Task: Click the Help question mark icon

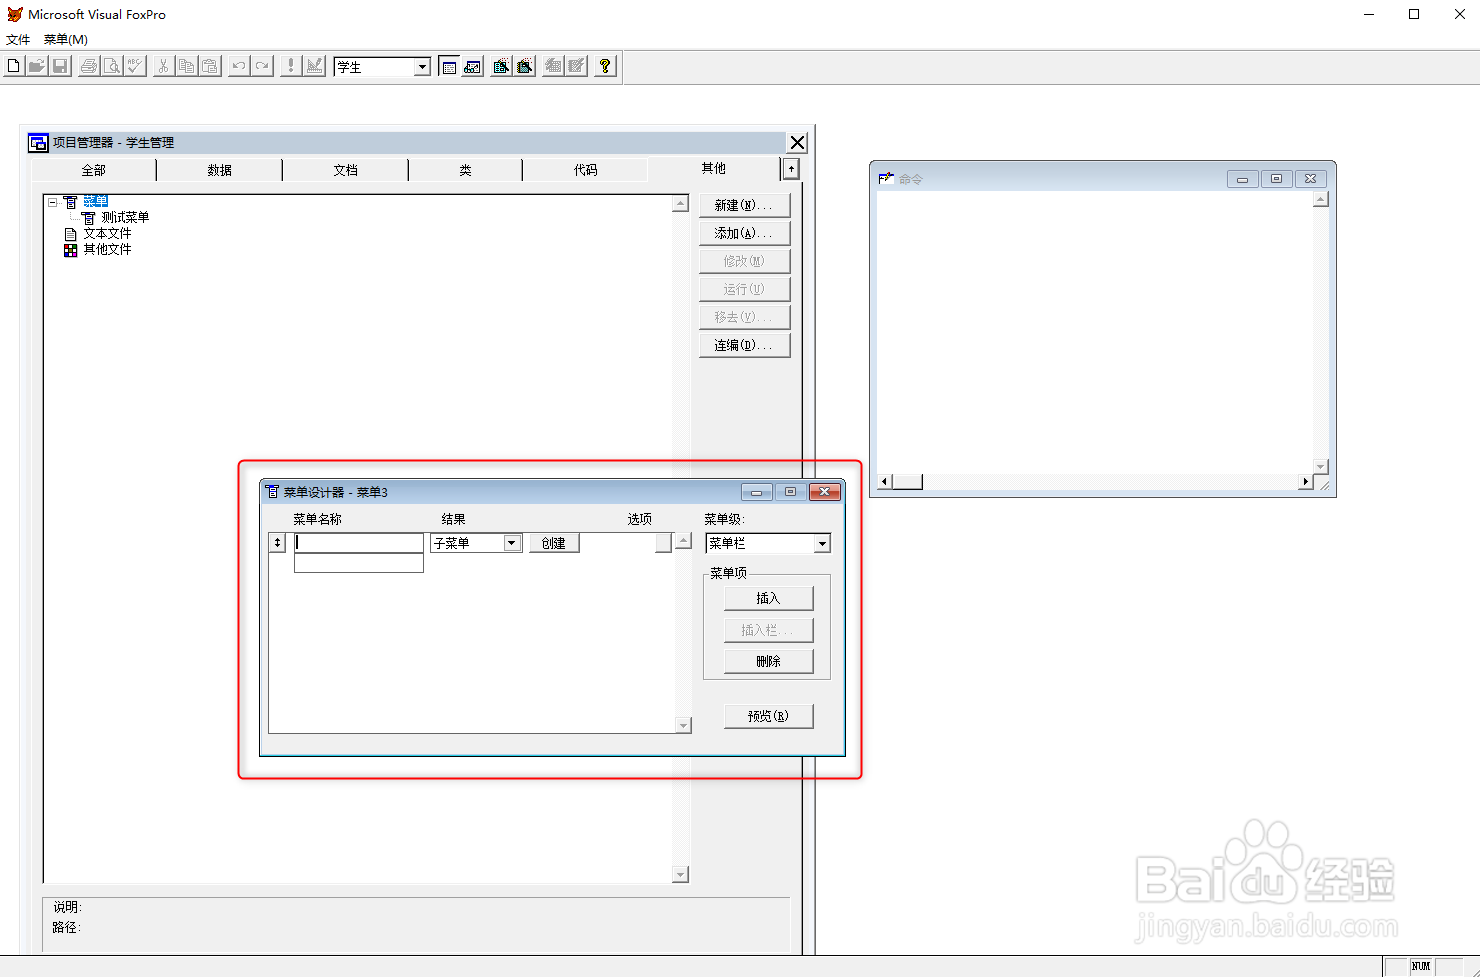Action: [x=605, y=66]
